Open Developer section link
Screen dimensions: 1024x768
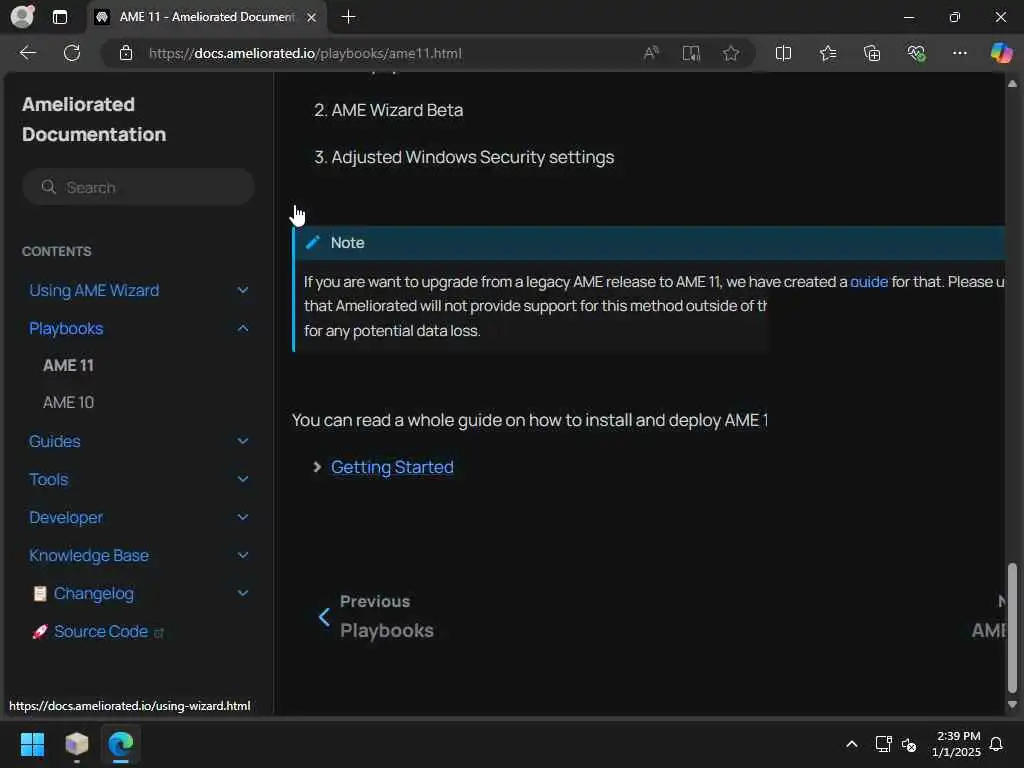[66, 517]
